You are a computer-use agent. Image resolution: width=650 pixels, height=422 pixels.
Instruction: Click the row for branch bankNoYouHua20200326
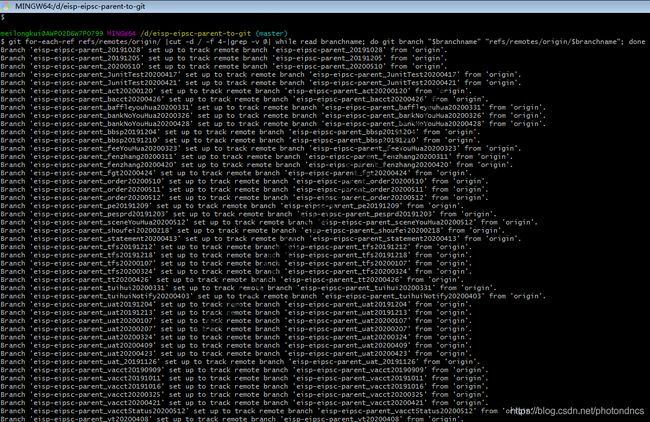273,116
